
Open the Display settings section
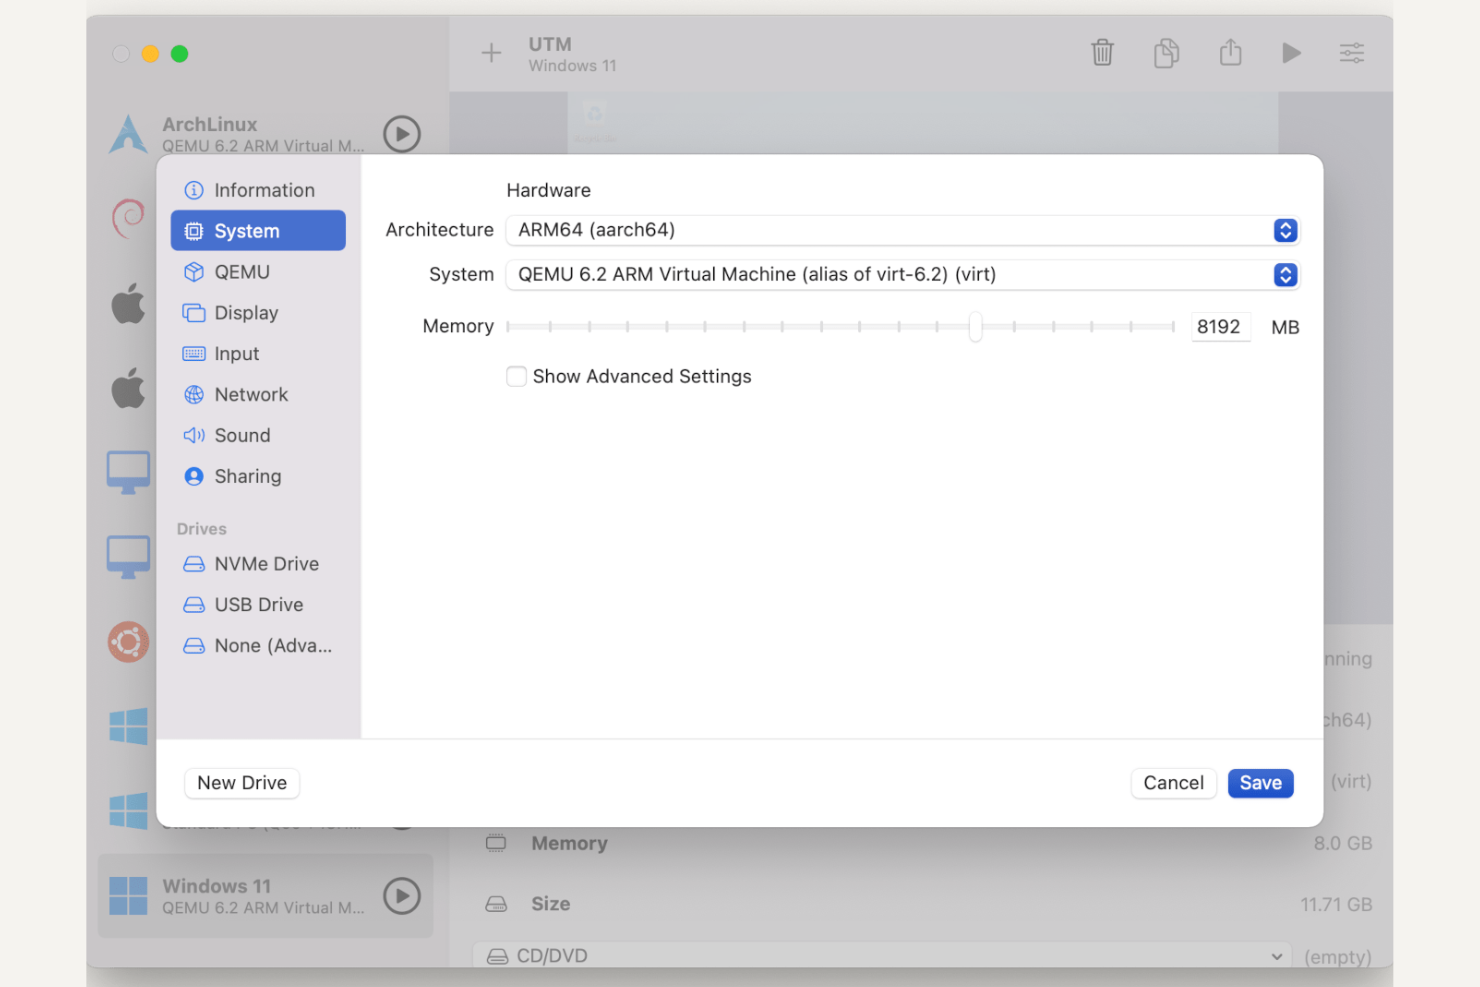click(258, 313)
